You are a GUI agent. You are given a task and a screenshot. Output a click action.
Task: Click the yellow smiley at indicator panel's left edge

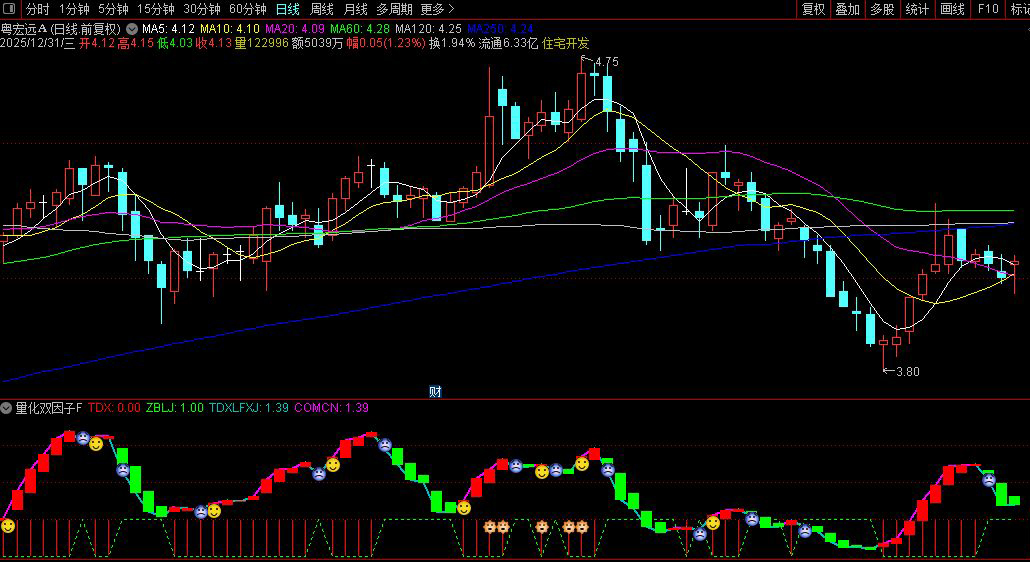click(x=7, y=526)
